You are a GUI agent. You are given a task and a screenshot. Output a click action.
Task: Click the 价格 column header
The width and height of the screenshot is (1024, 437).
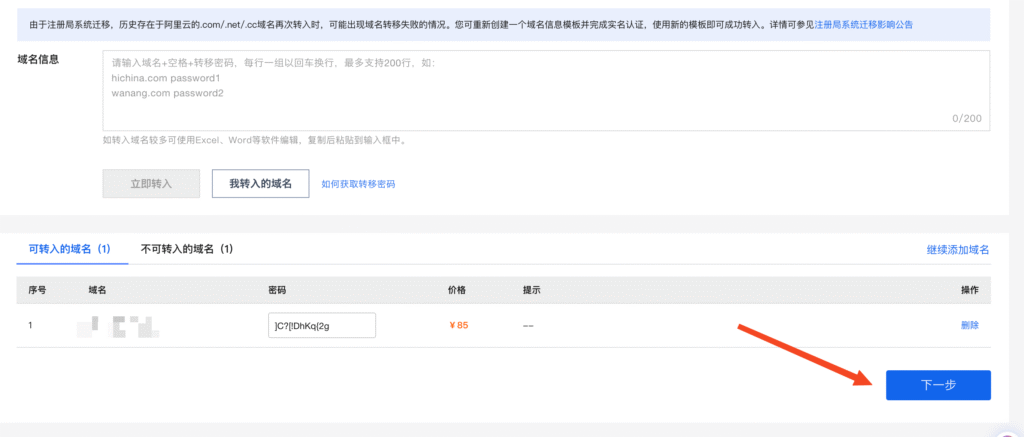pos(456,290)
